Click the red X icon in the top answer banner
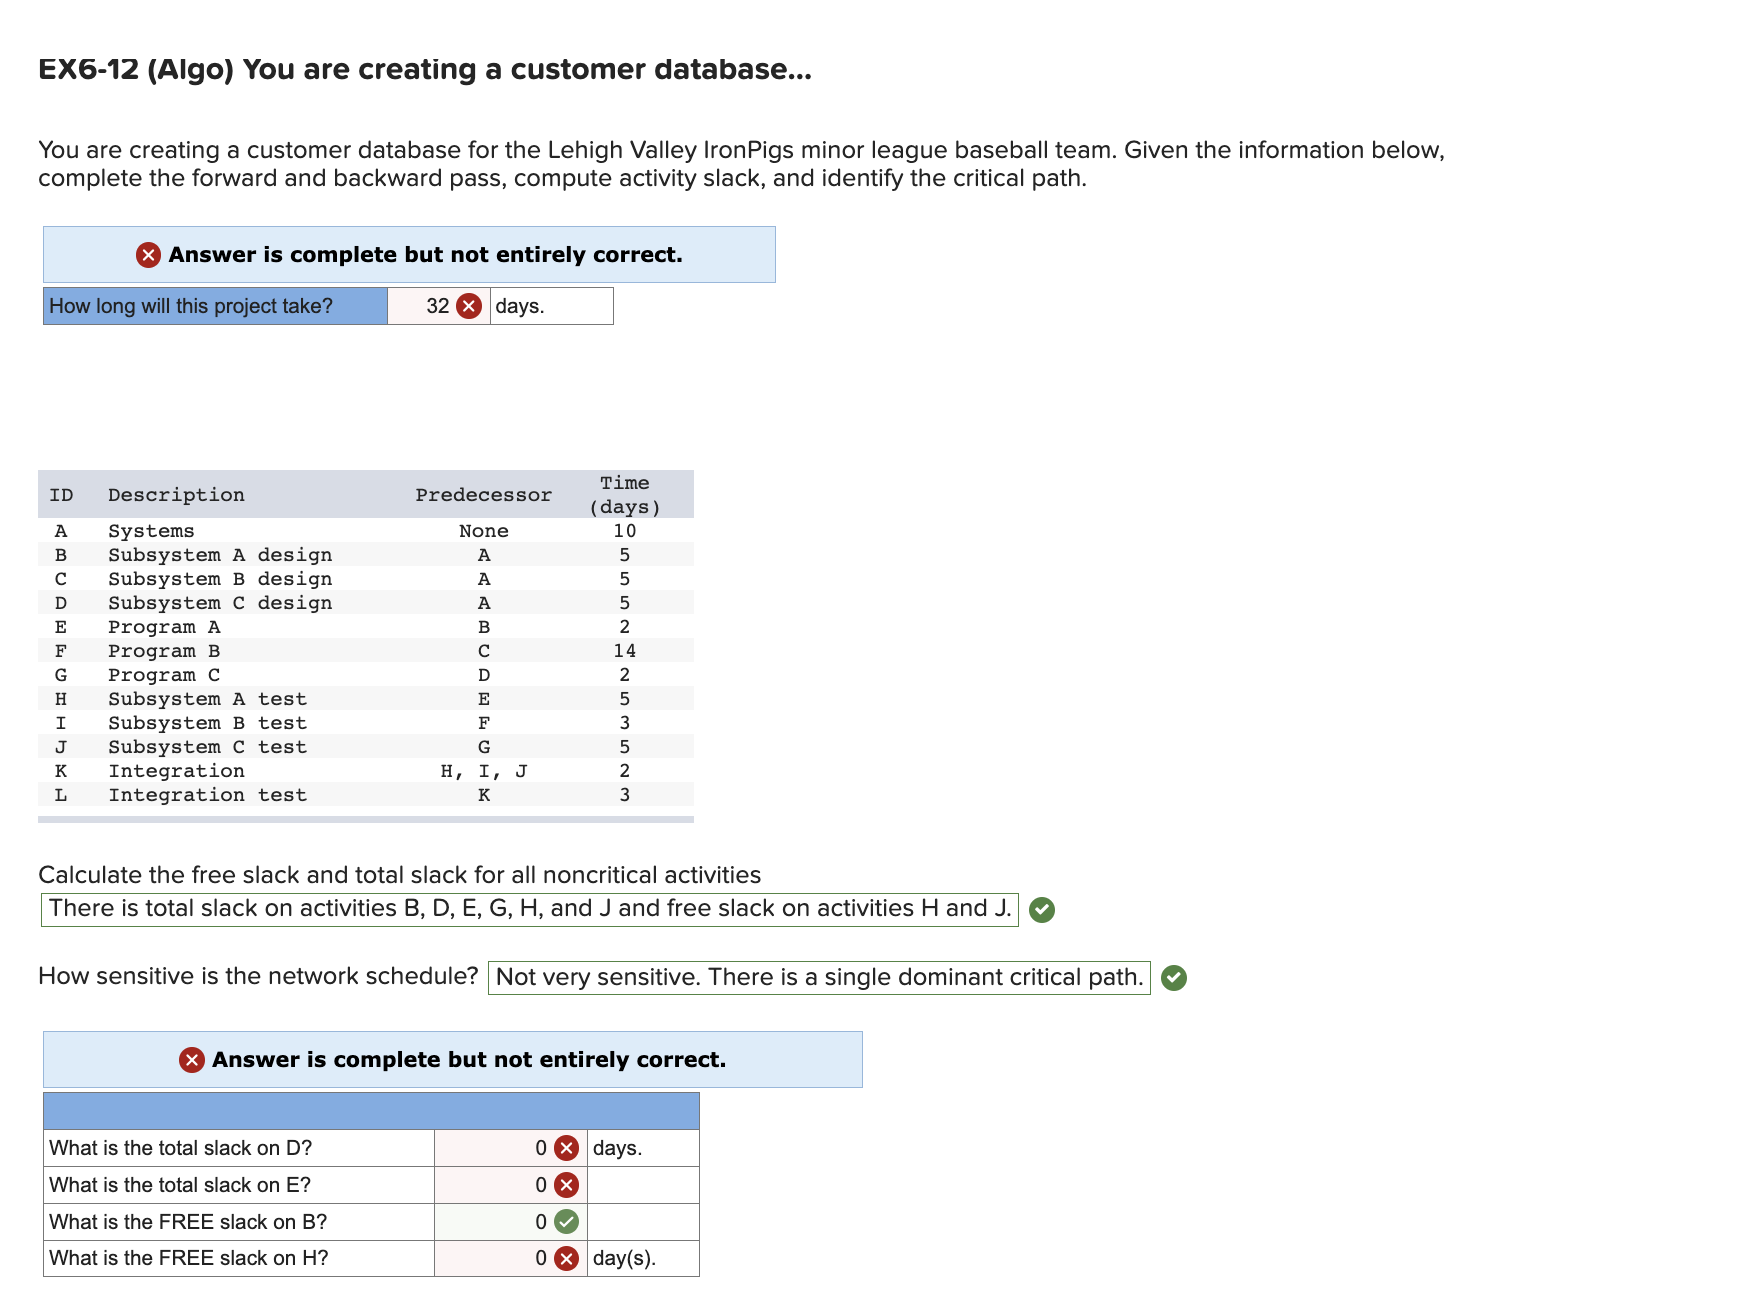 [148, 255]
